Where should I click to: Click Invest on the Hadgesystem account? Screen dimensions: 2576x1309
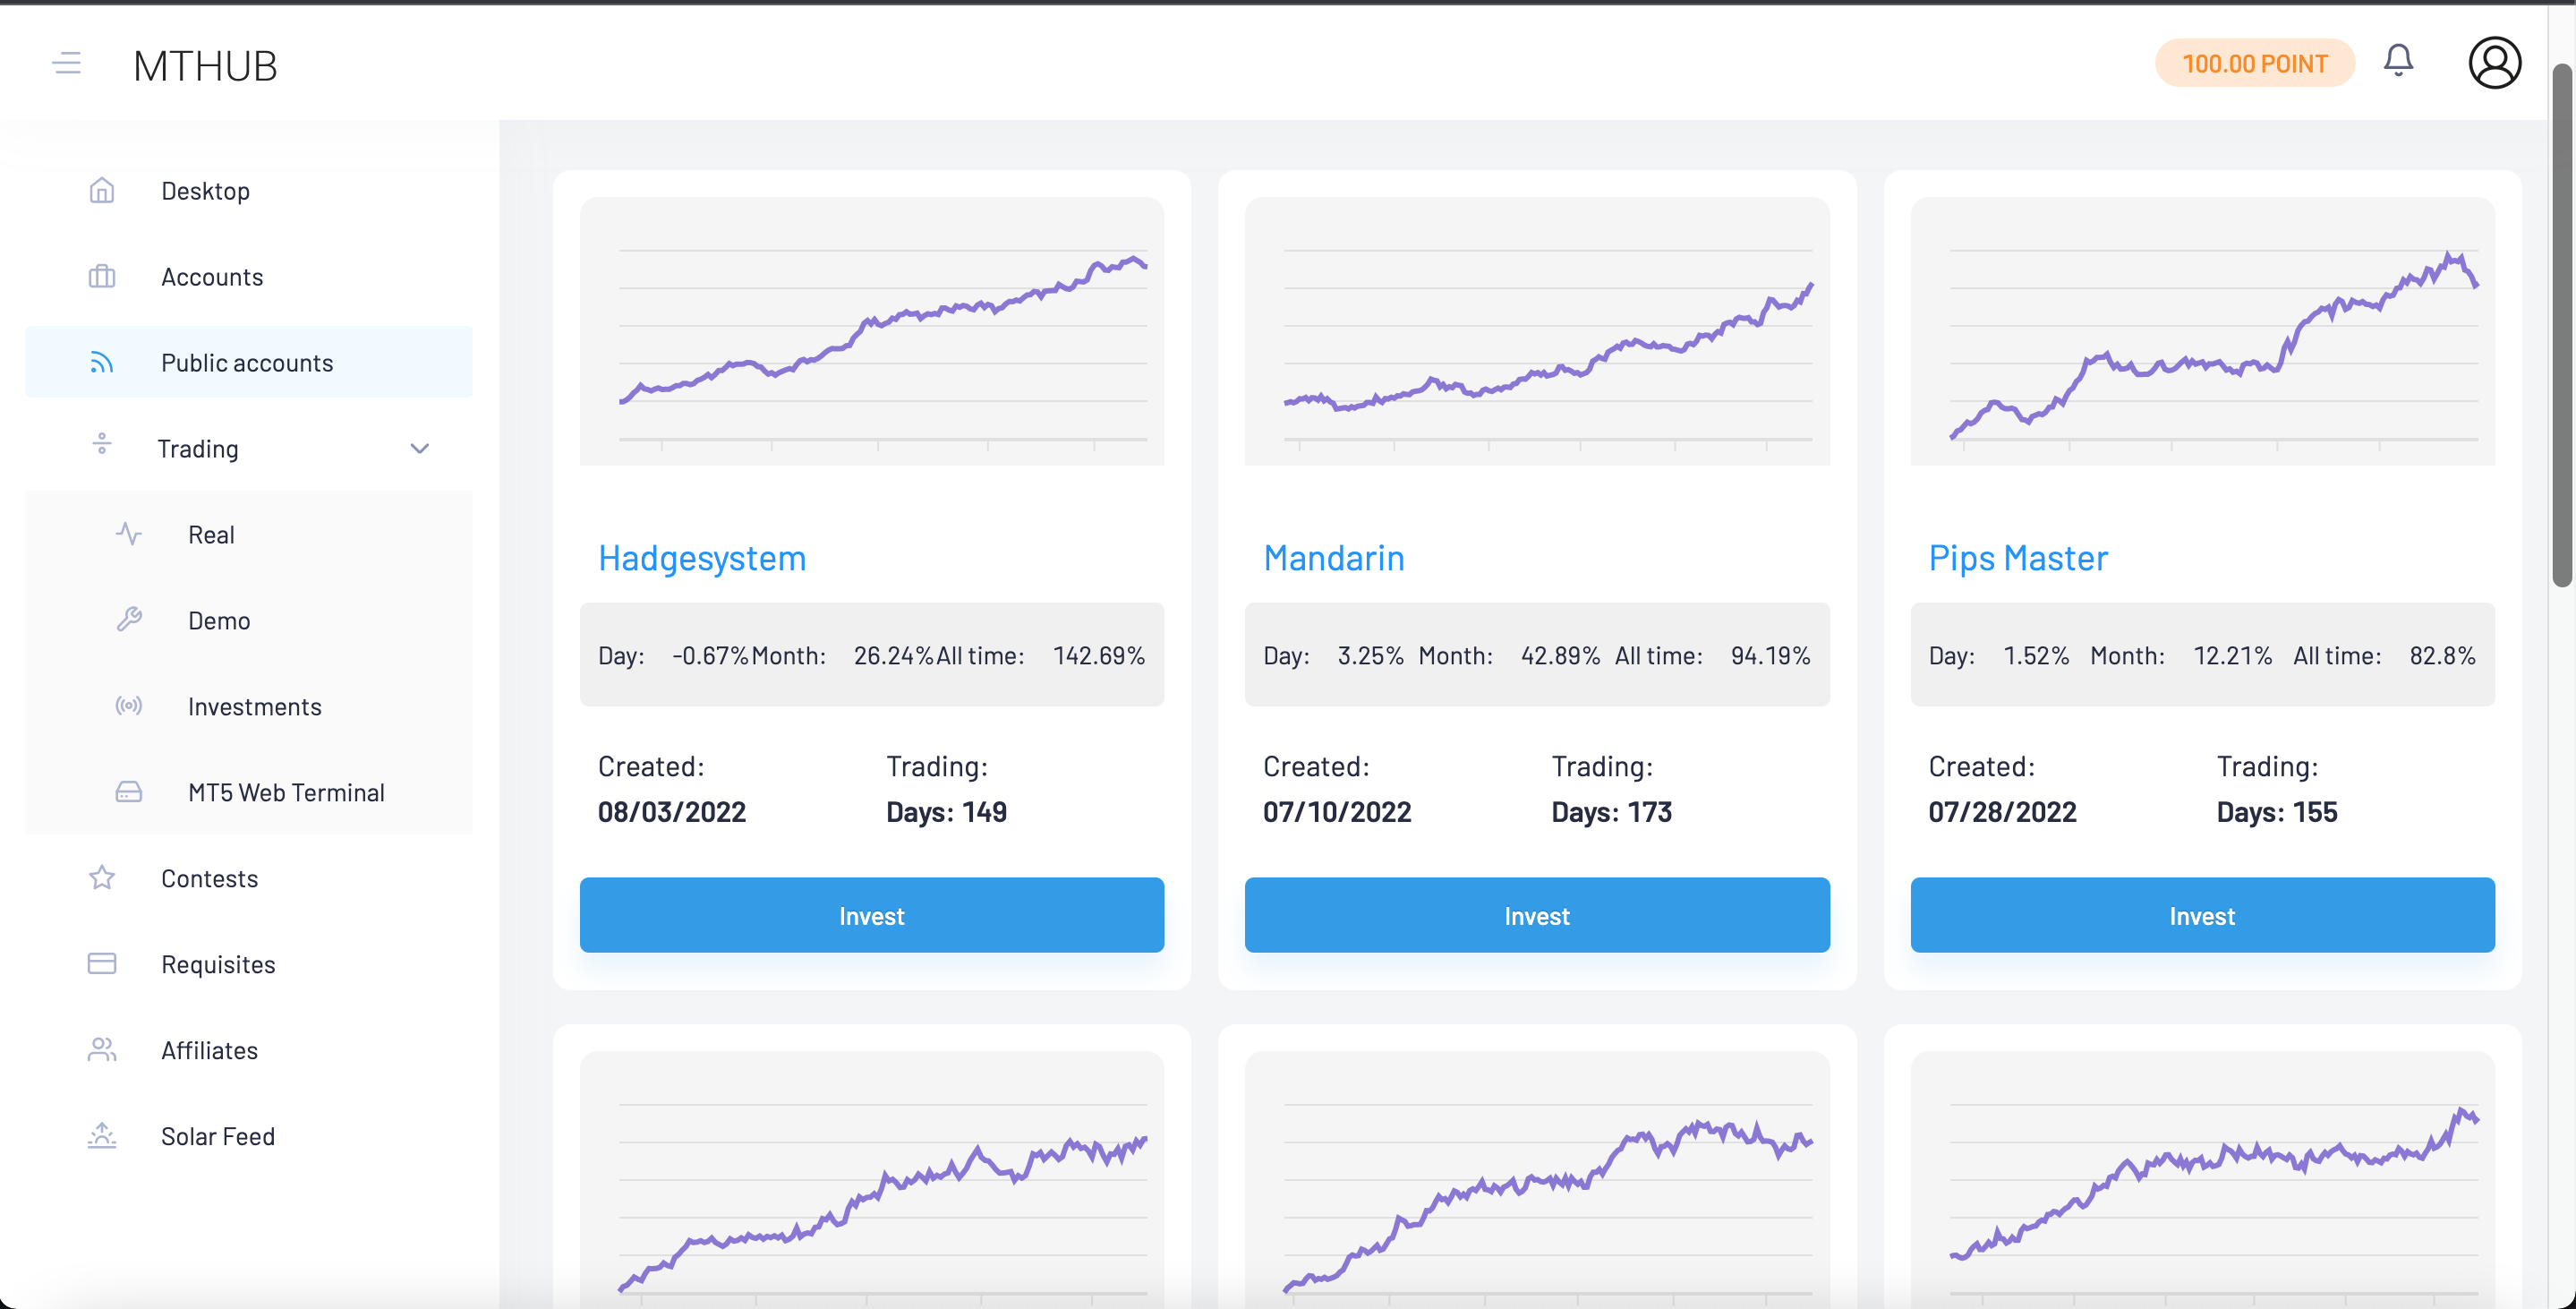pyautogui.click(x=871, y=915)
